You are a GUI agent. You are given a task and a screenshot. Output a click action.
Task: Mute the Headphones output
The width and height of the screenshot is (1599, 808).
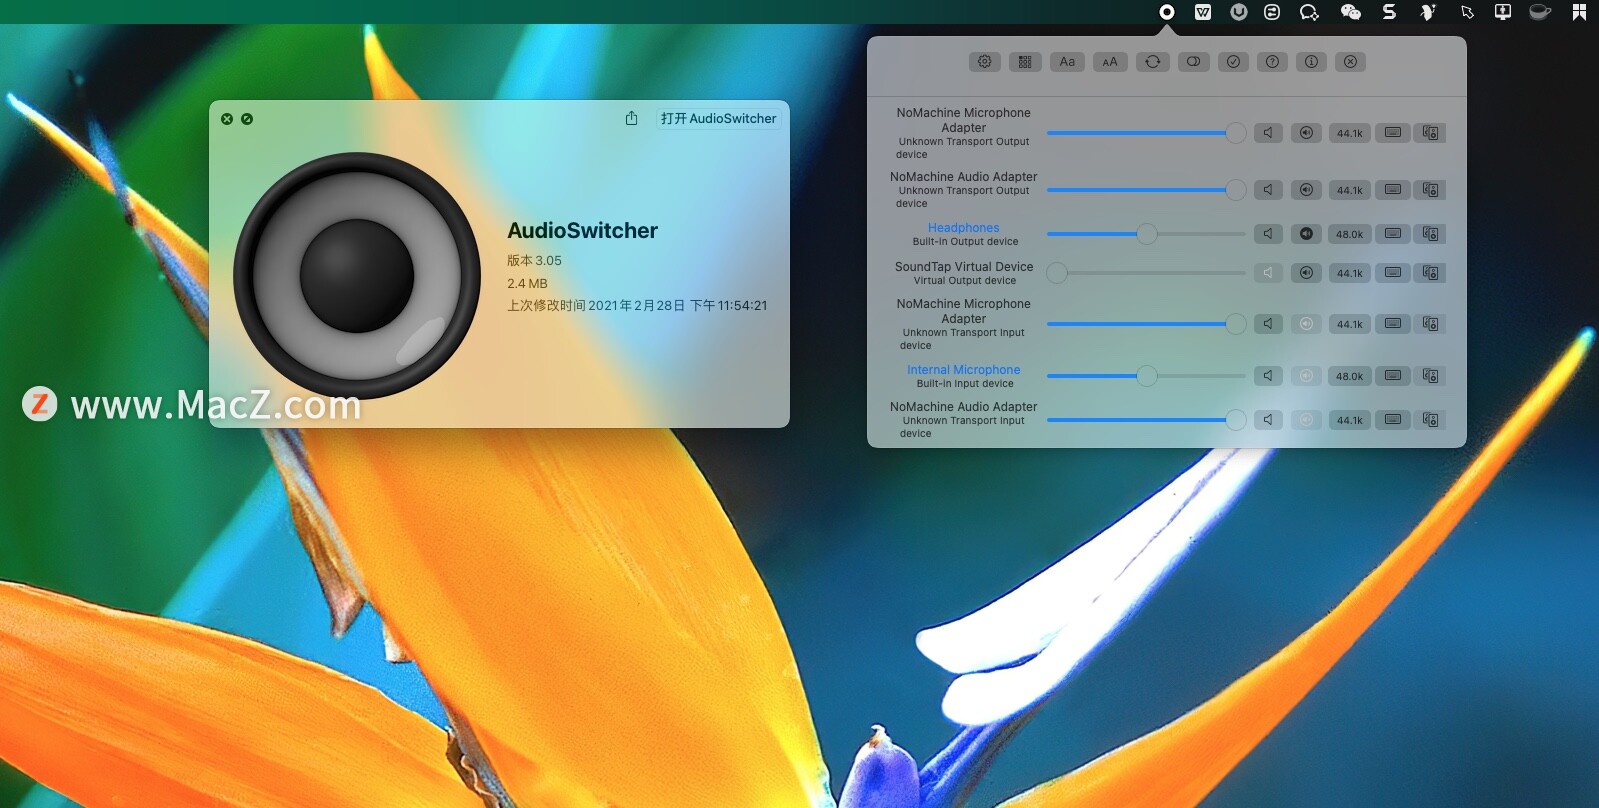click(1268, 234)
